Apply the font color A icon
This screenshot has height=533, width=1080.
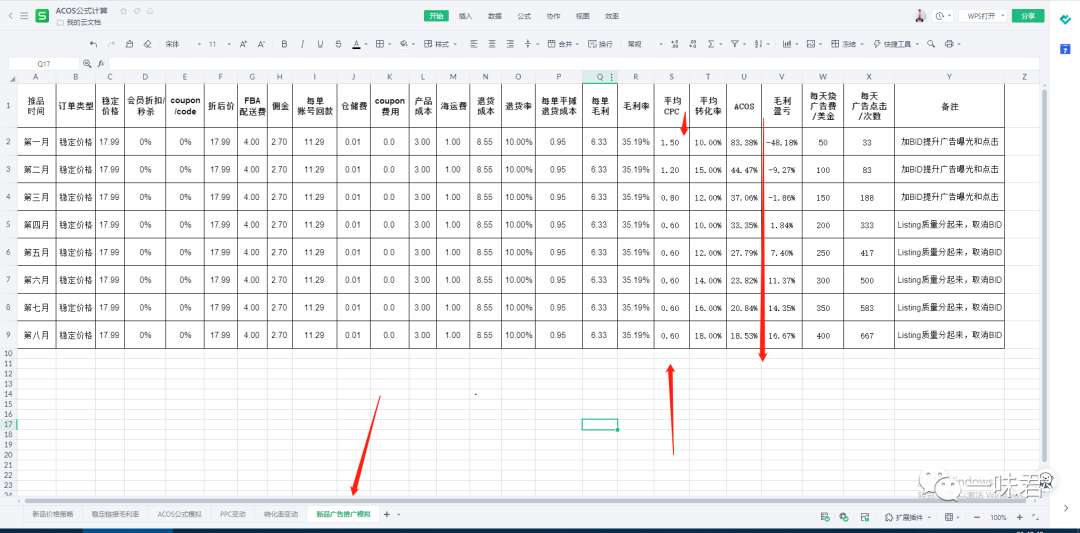(356, 44)
